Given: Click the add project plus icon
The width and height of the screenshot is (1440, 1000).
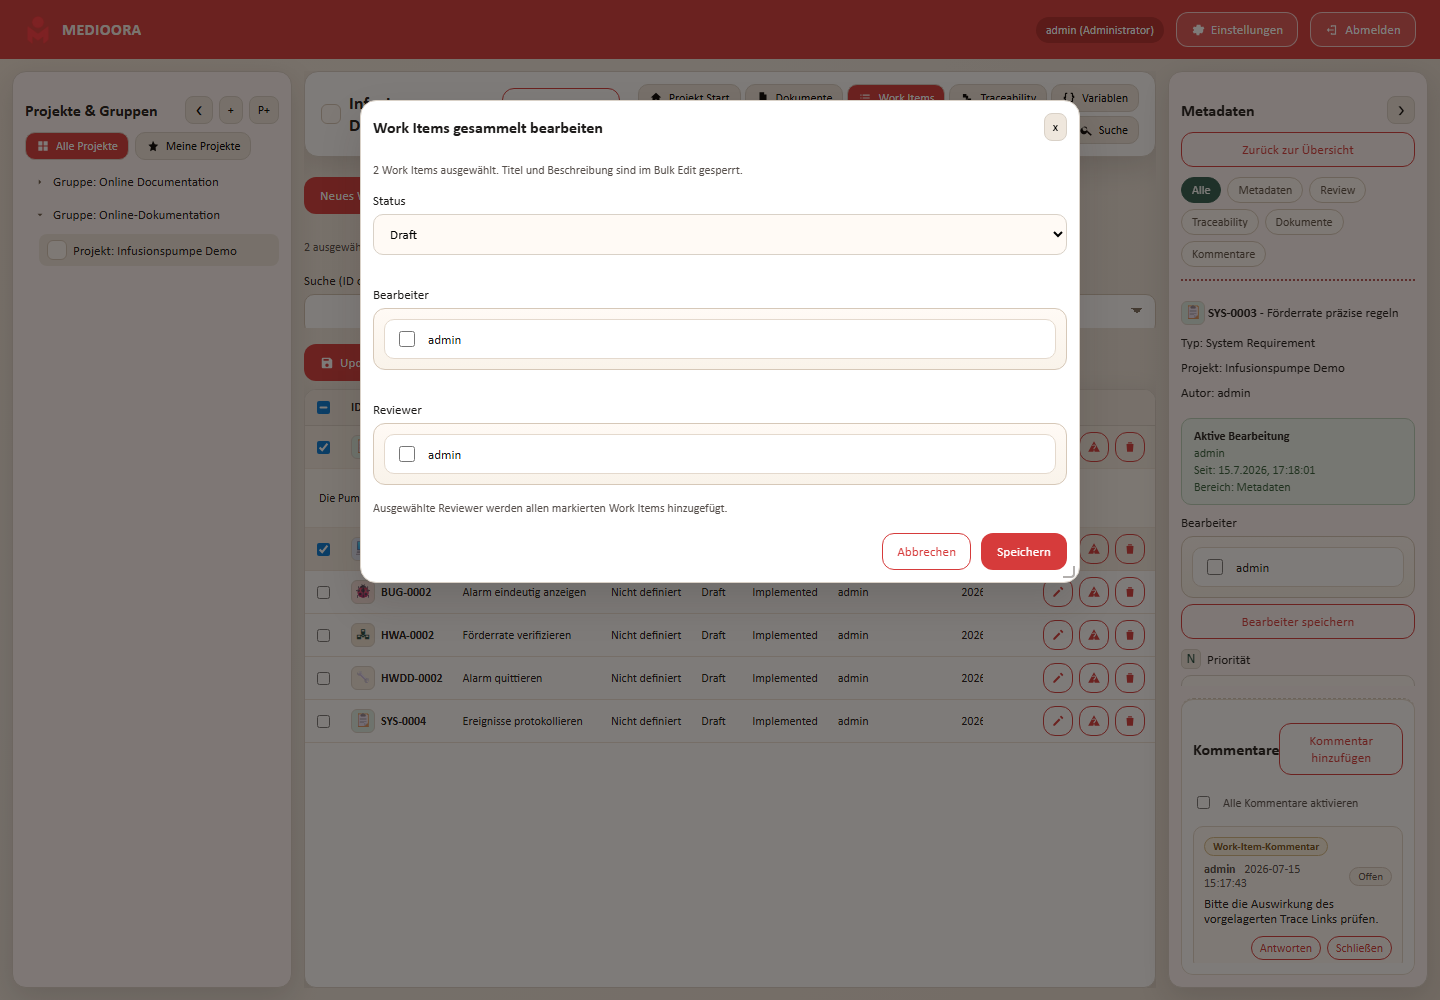Looking at the screenshot, I should click(x=231, y=110).
